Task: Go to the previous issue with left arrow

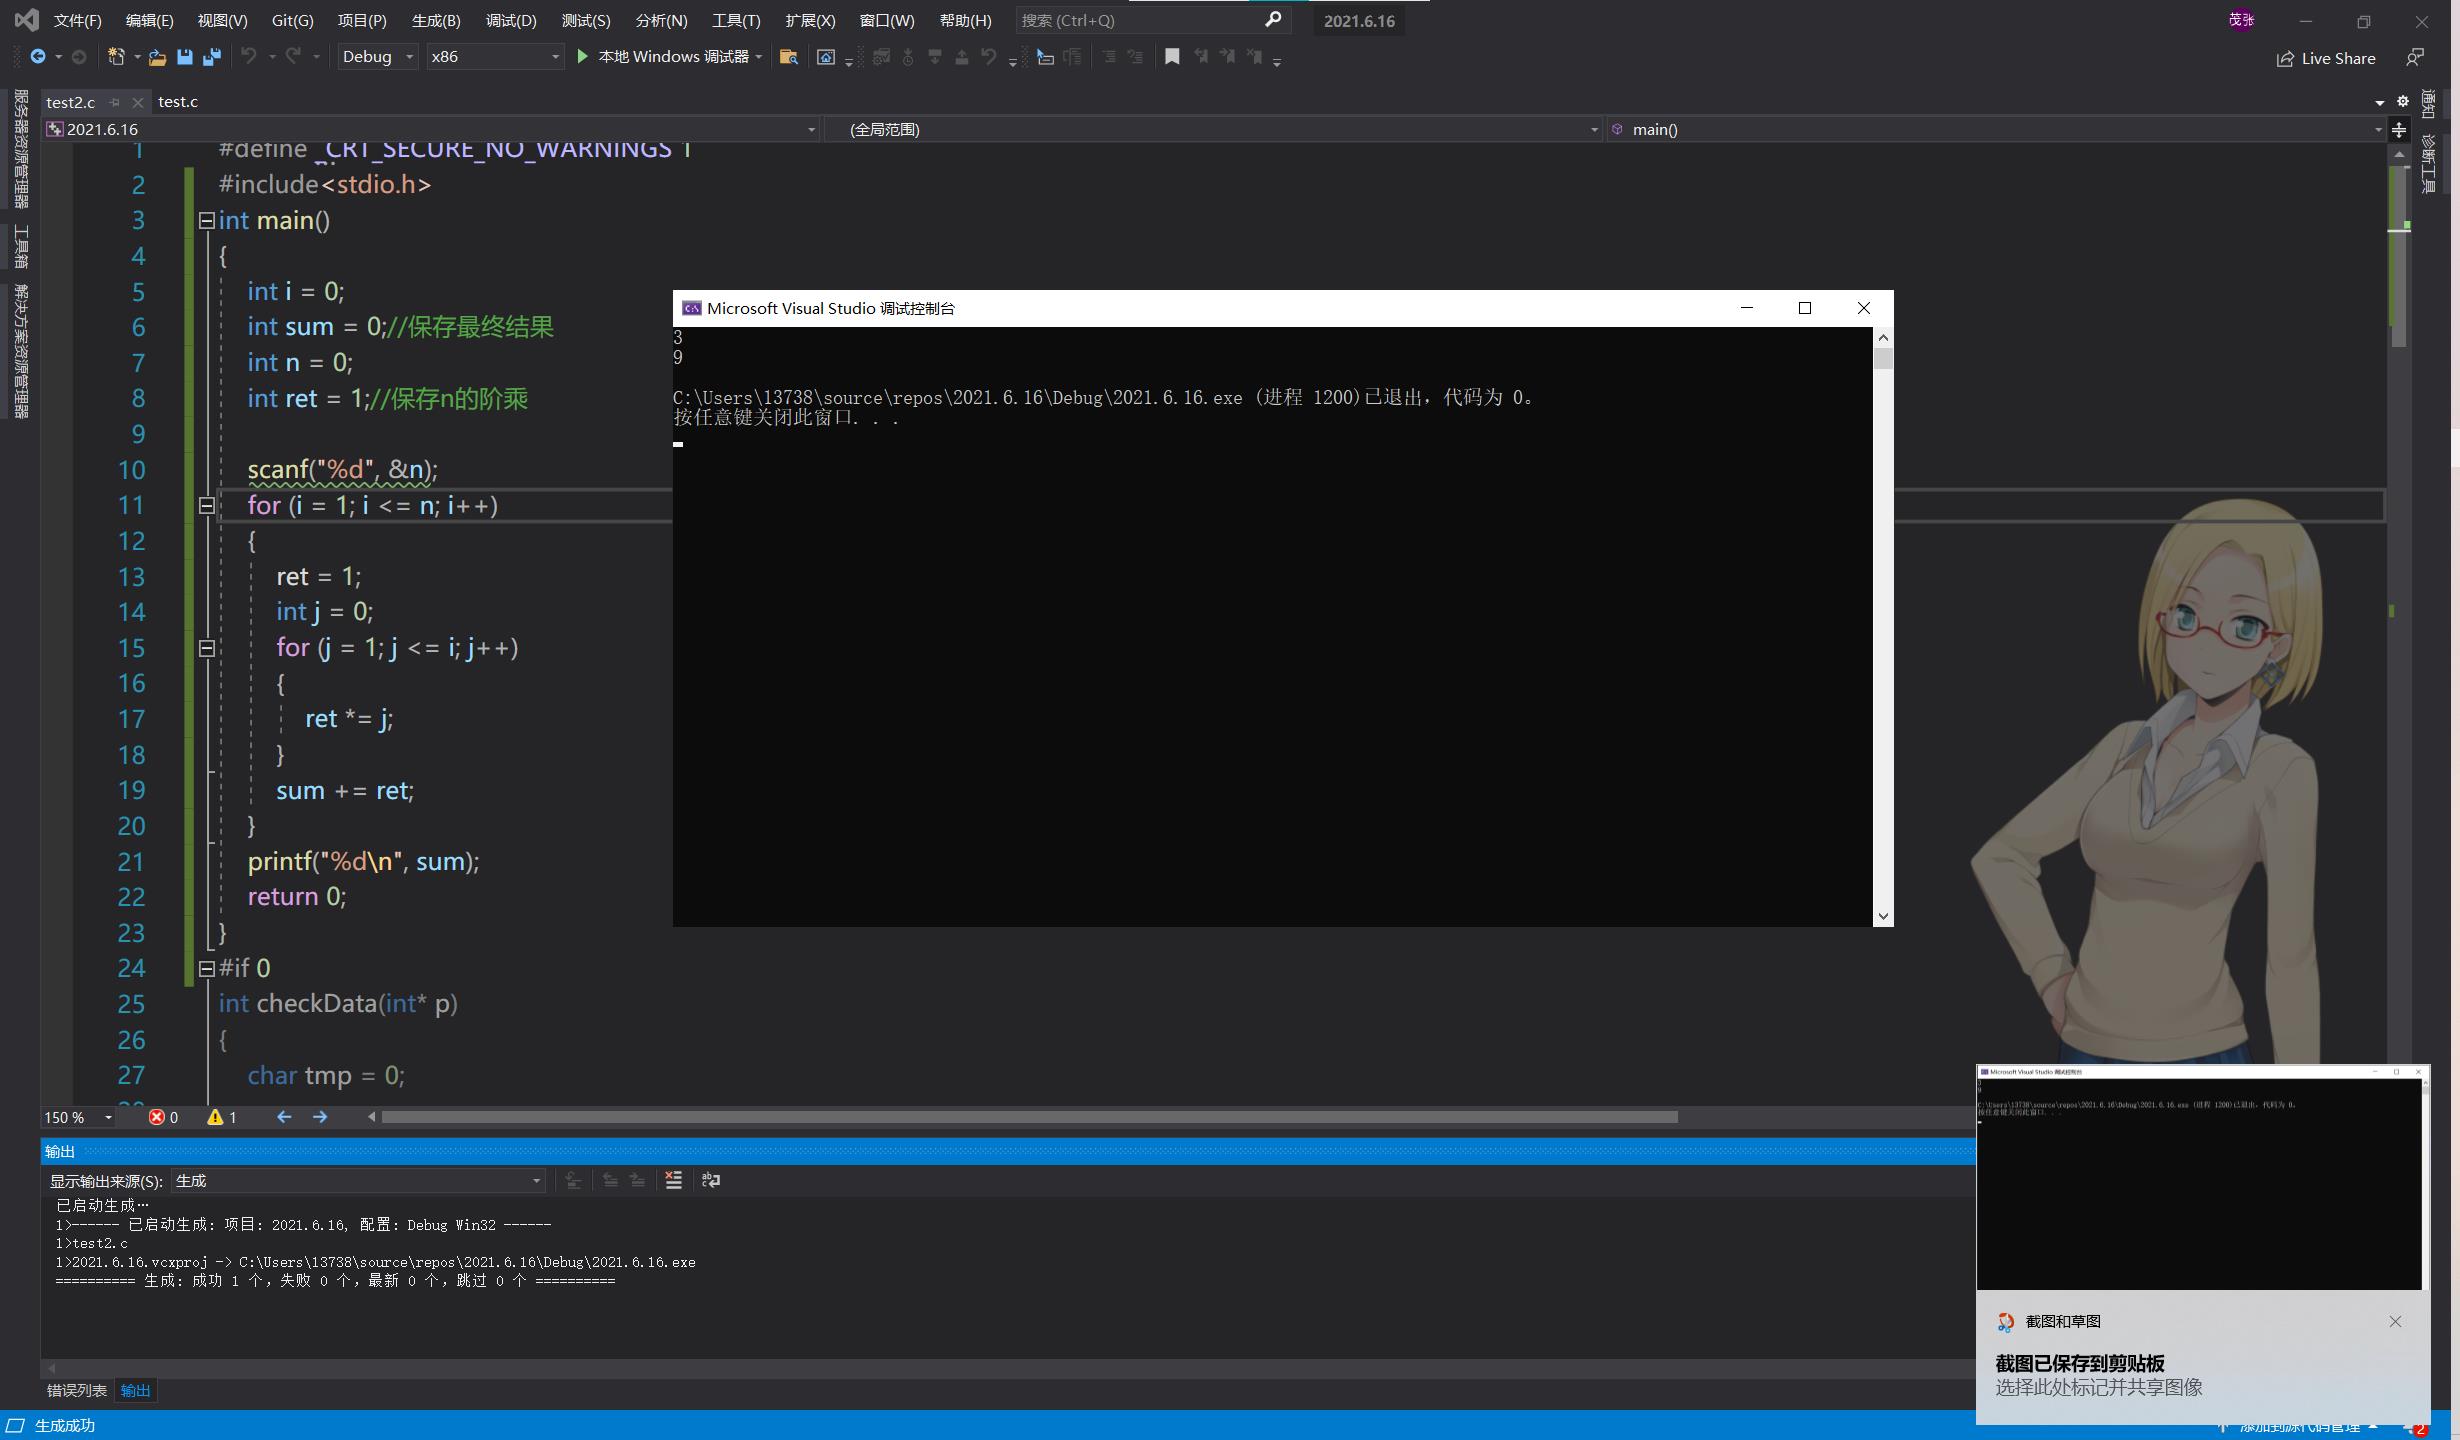Action: (284, 1117)
